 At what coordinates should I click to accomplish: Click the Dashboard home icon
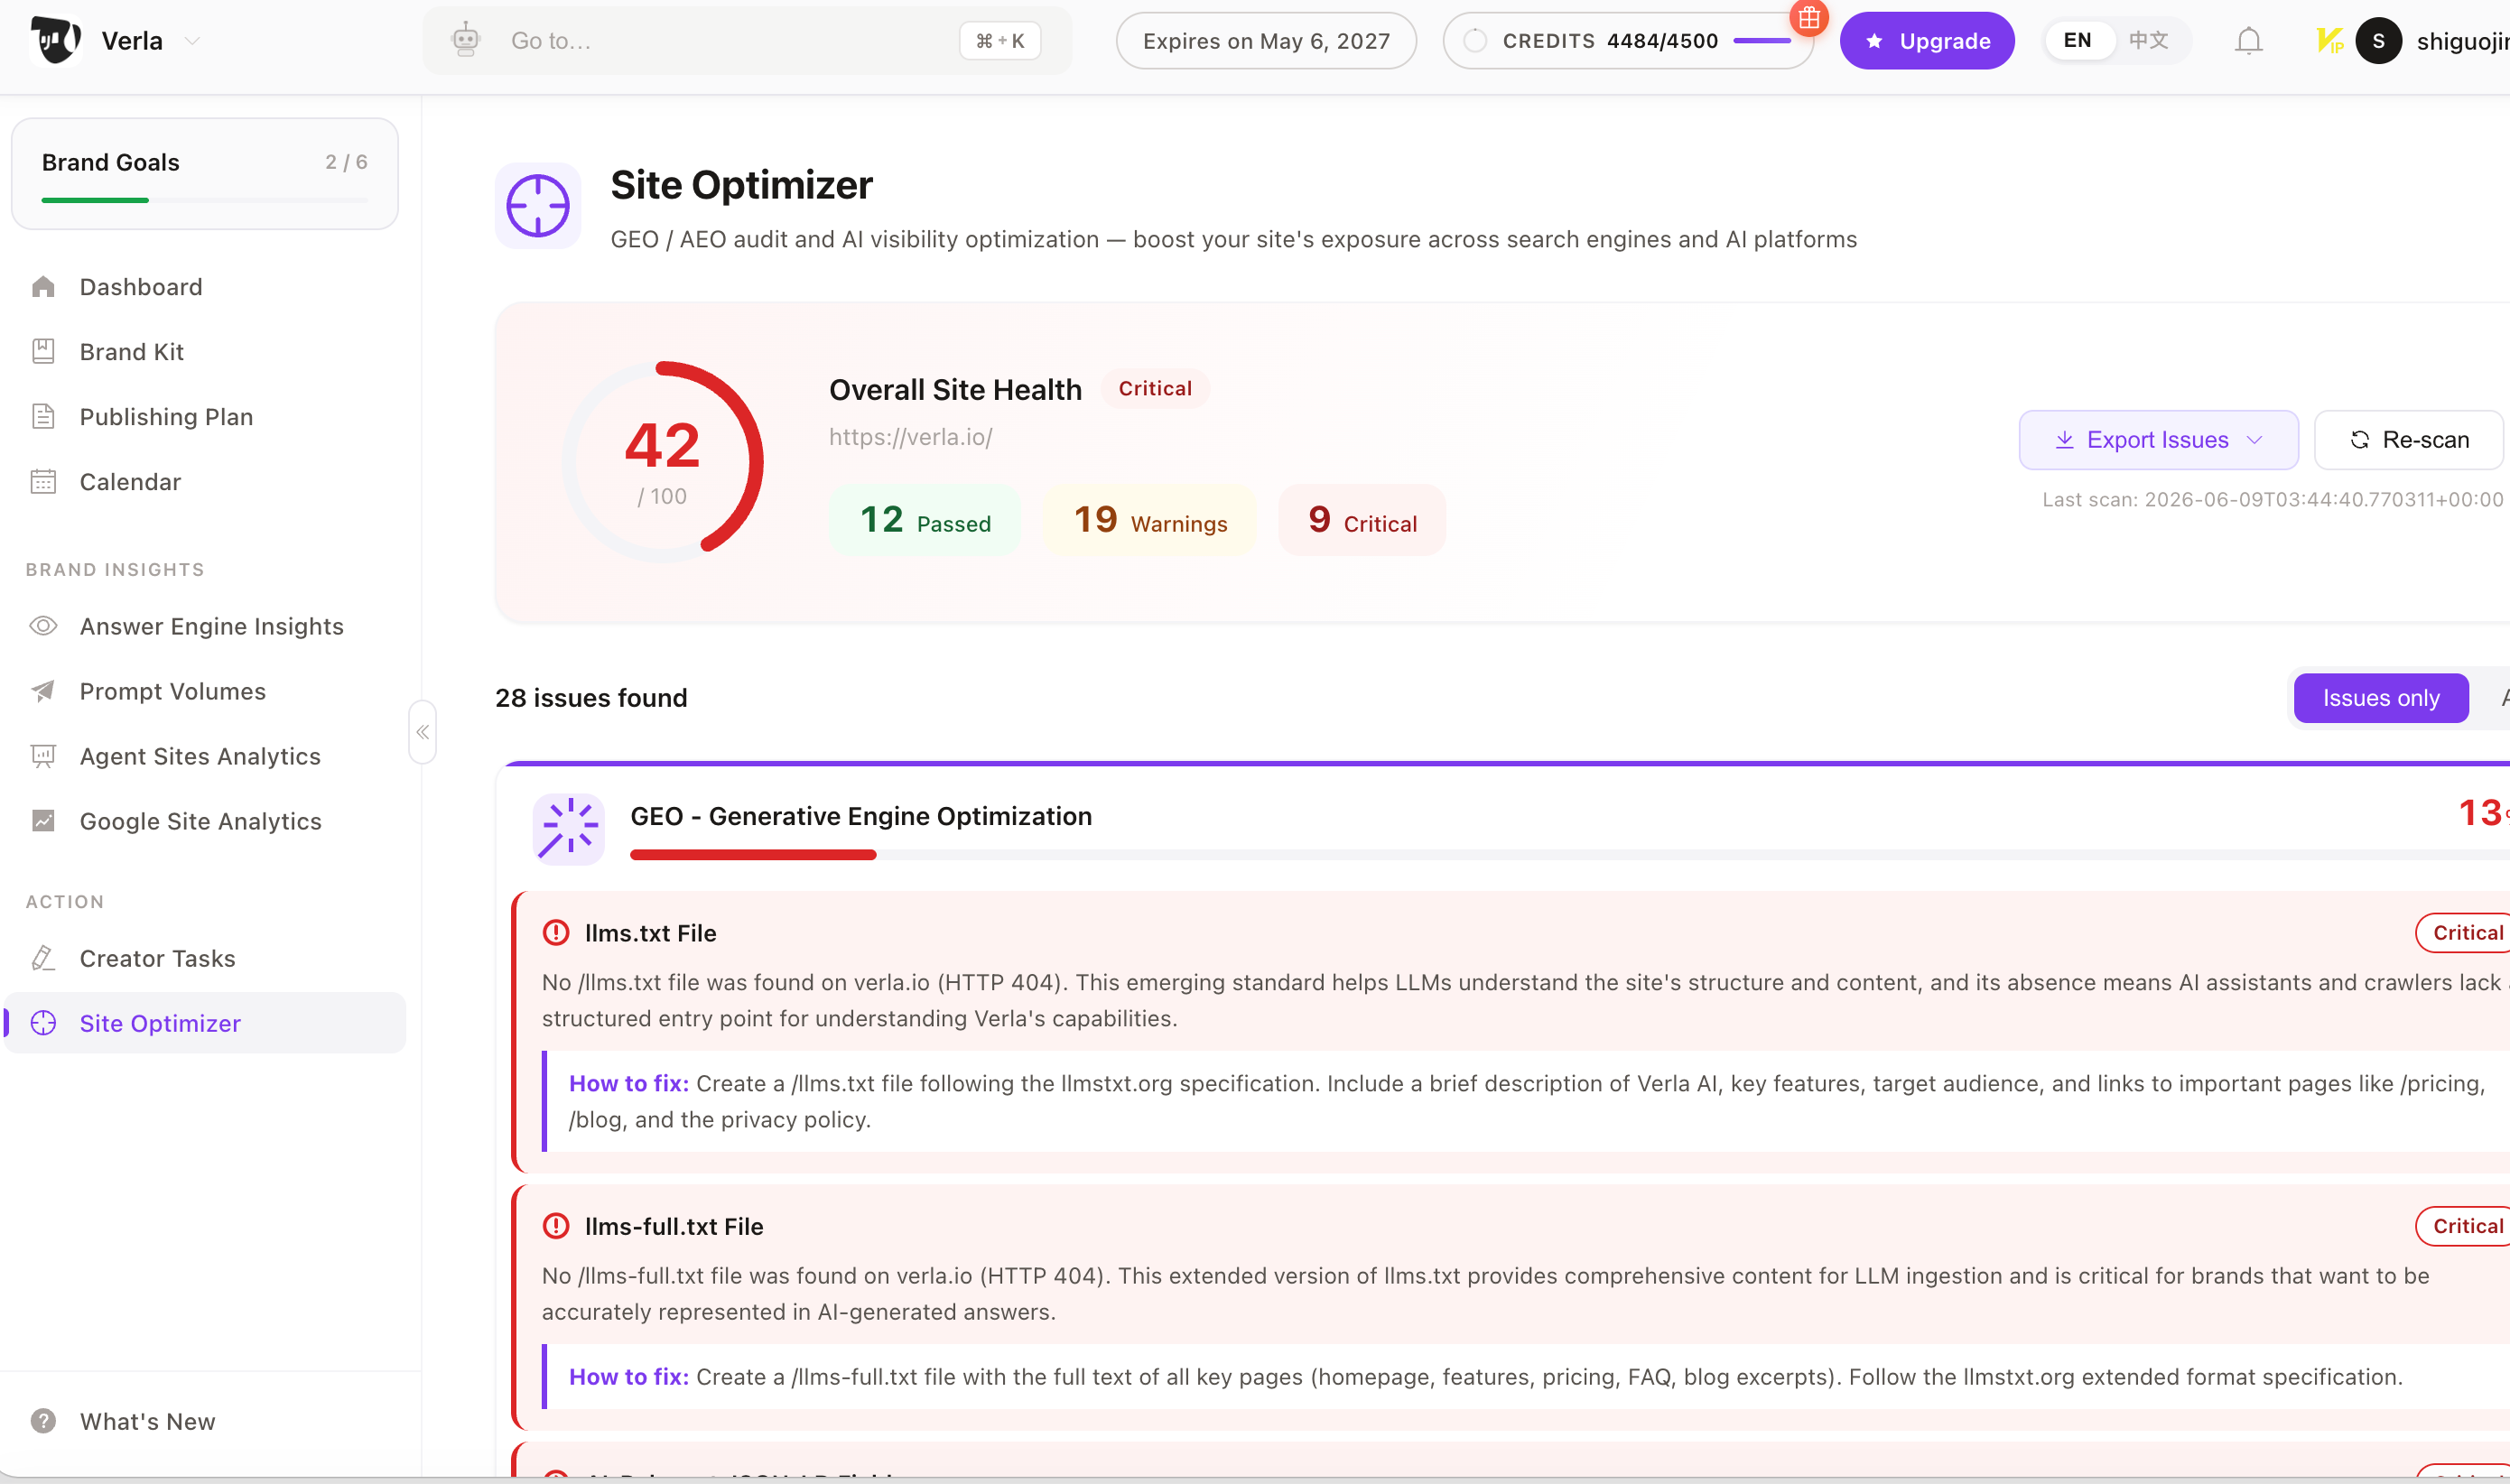(x=43, y=287)
